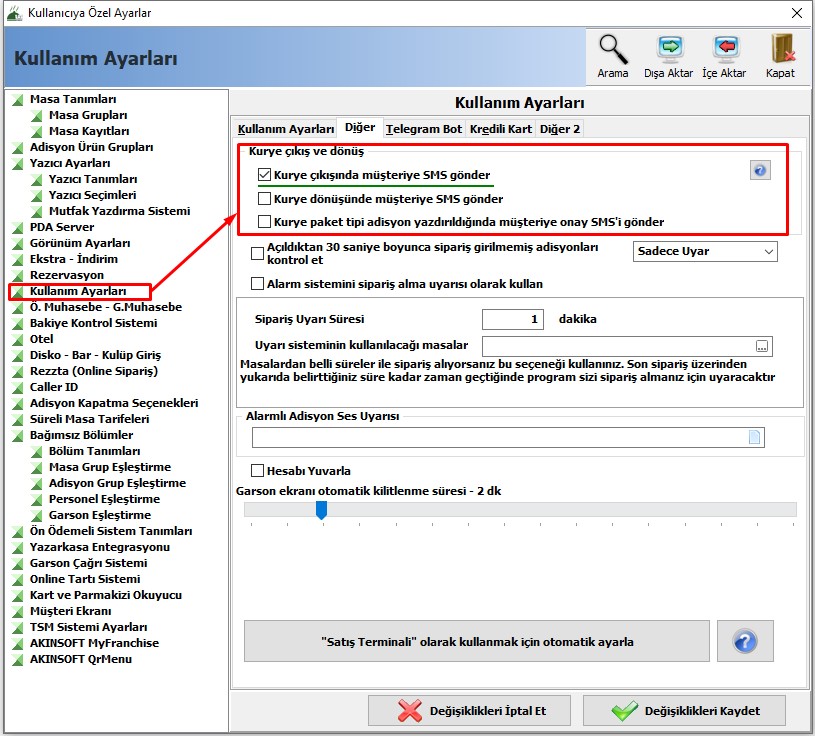Open Adisyon Kapatma Seçenekleri

pos(114,403)
